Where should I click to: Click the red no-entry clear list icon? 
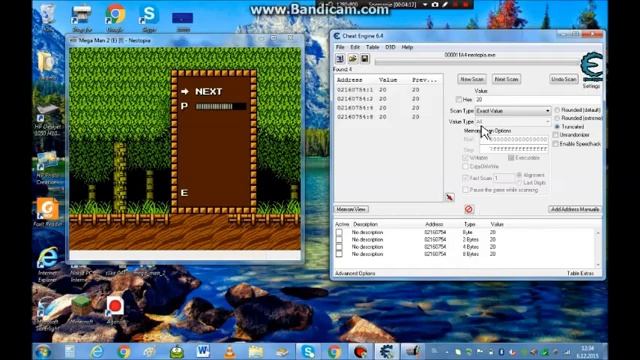[469, 209]
